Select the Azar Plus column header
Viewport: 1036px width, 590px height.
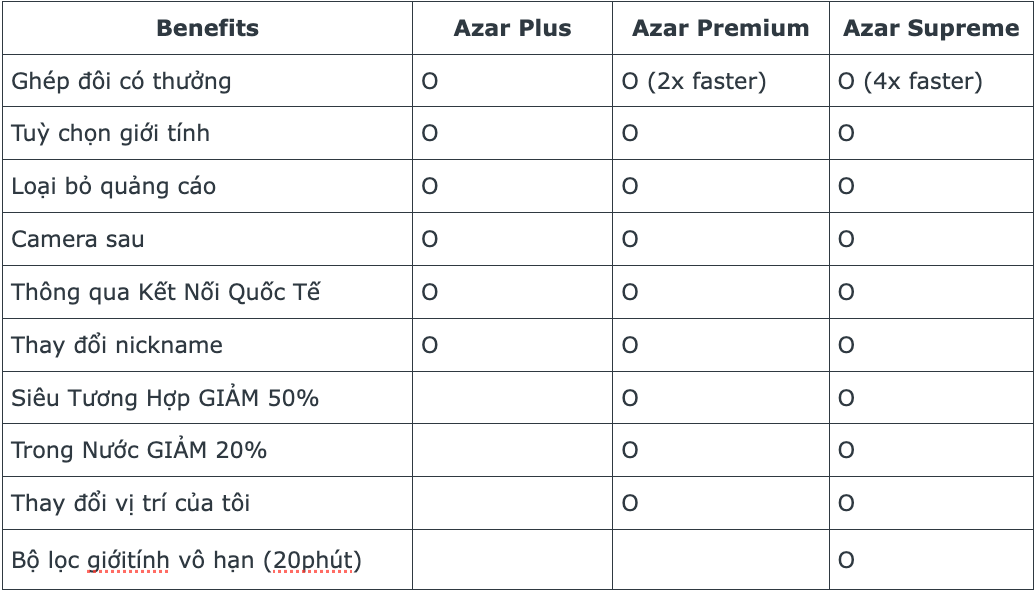click(x=512, y=28)
